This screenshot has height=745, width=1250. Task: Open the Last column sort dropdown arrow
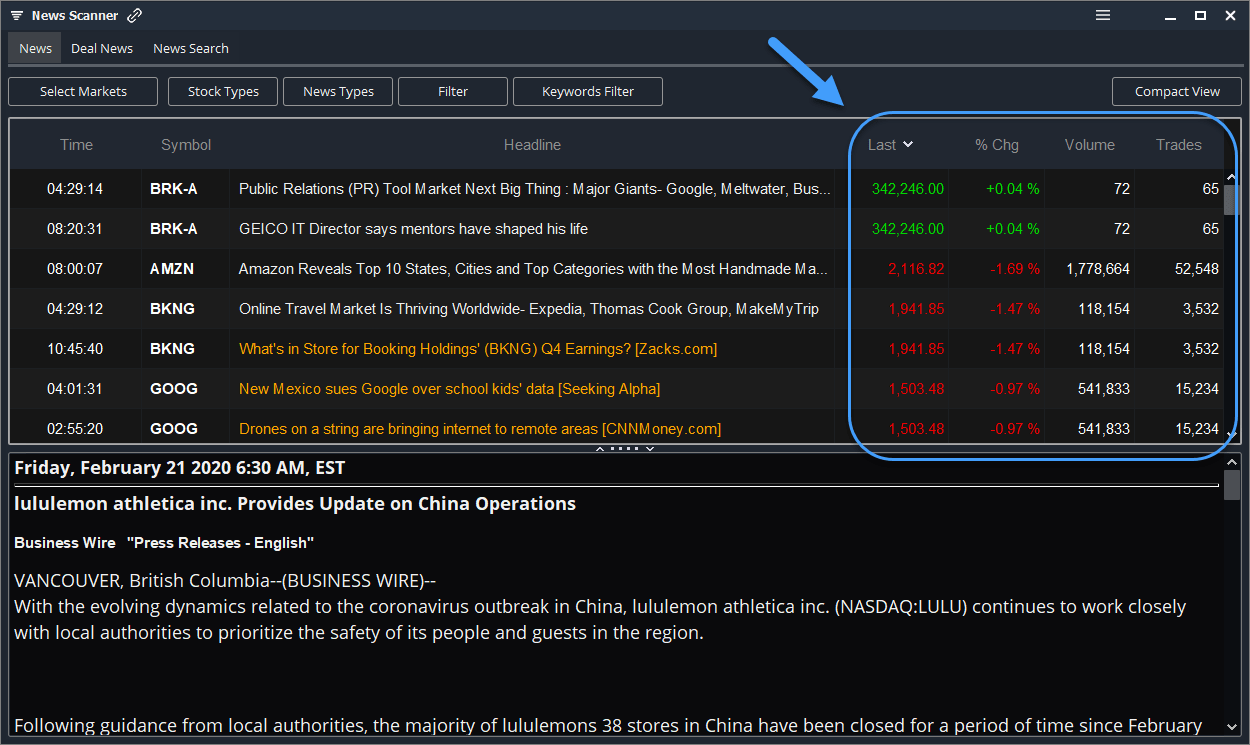point(908,144)
